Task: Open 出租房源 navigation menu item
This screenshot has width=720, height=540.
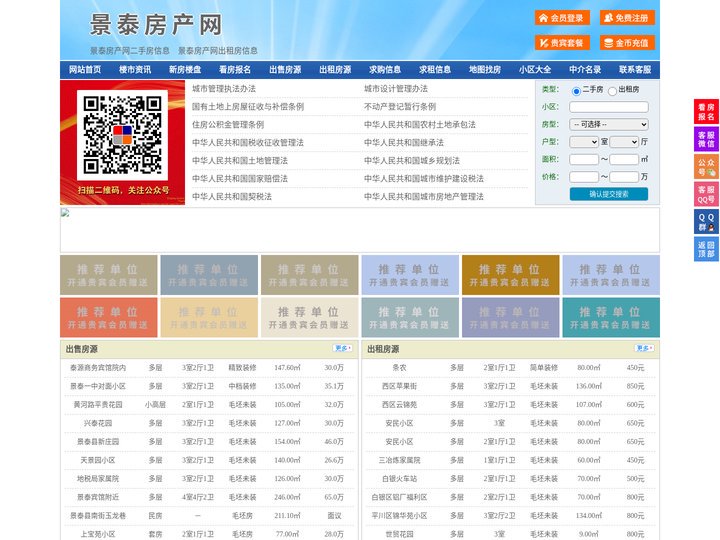Action: (x=335, y=70)
